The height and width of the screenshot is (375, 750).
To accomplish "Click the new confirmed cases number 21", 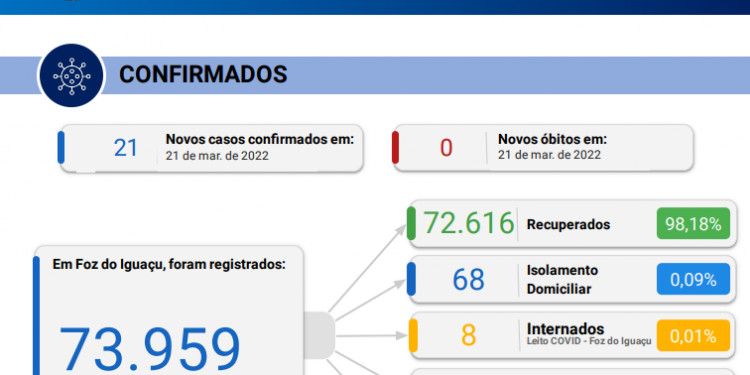I will click(126, 148).
